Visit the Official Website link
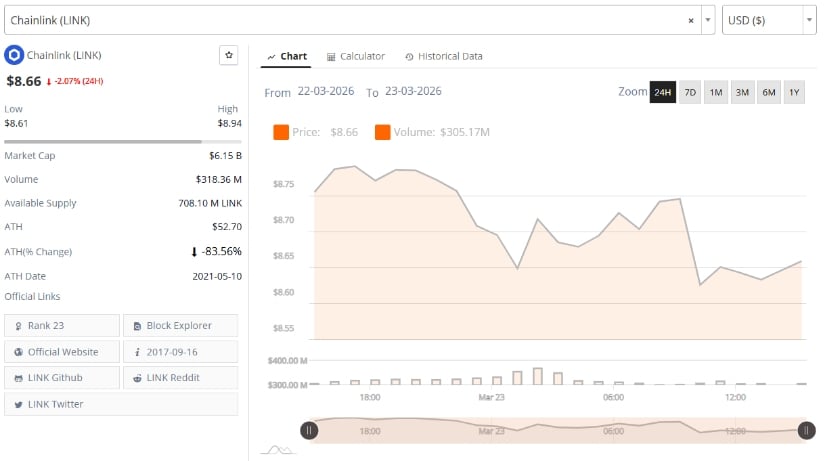Screen dimensions: 825x461 click(62, 352)
